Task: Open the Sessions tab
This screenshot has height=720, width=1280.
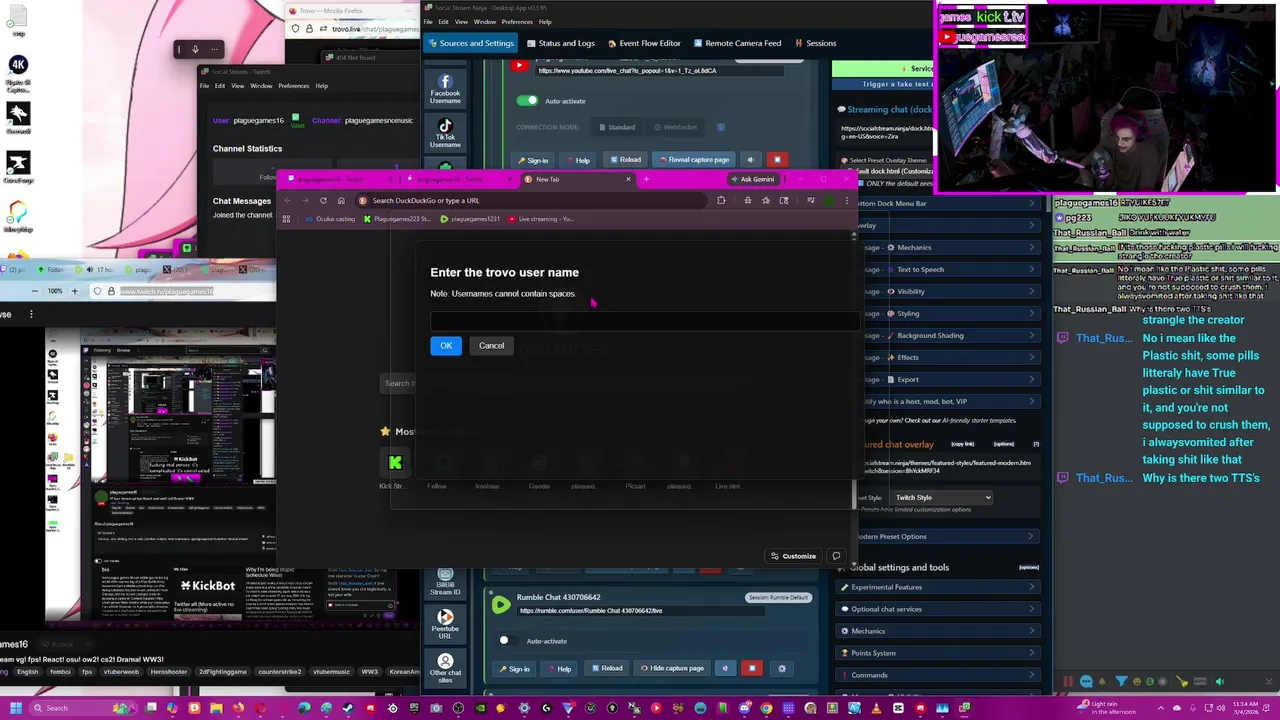Action: point(814,43)
